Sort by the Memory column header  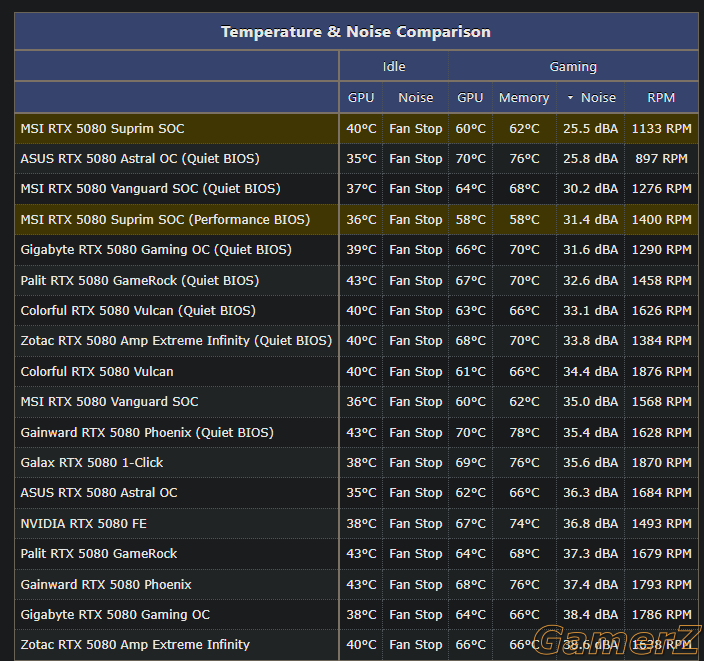coord(524,97)
